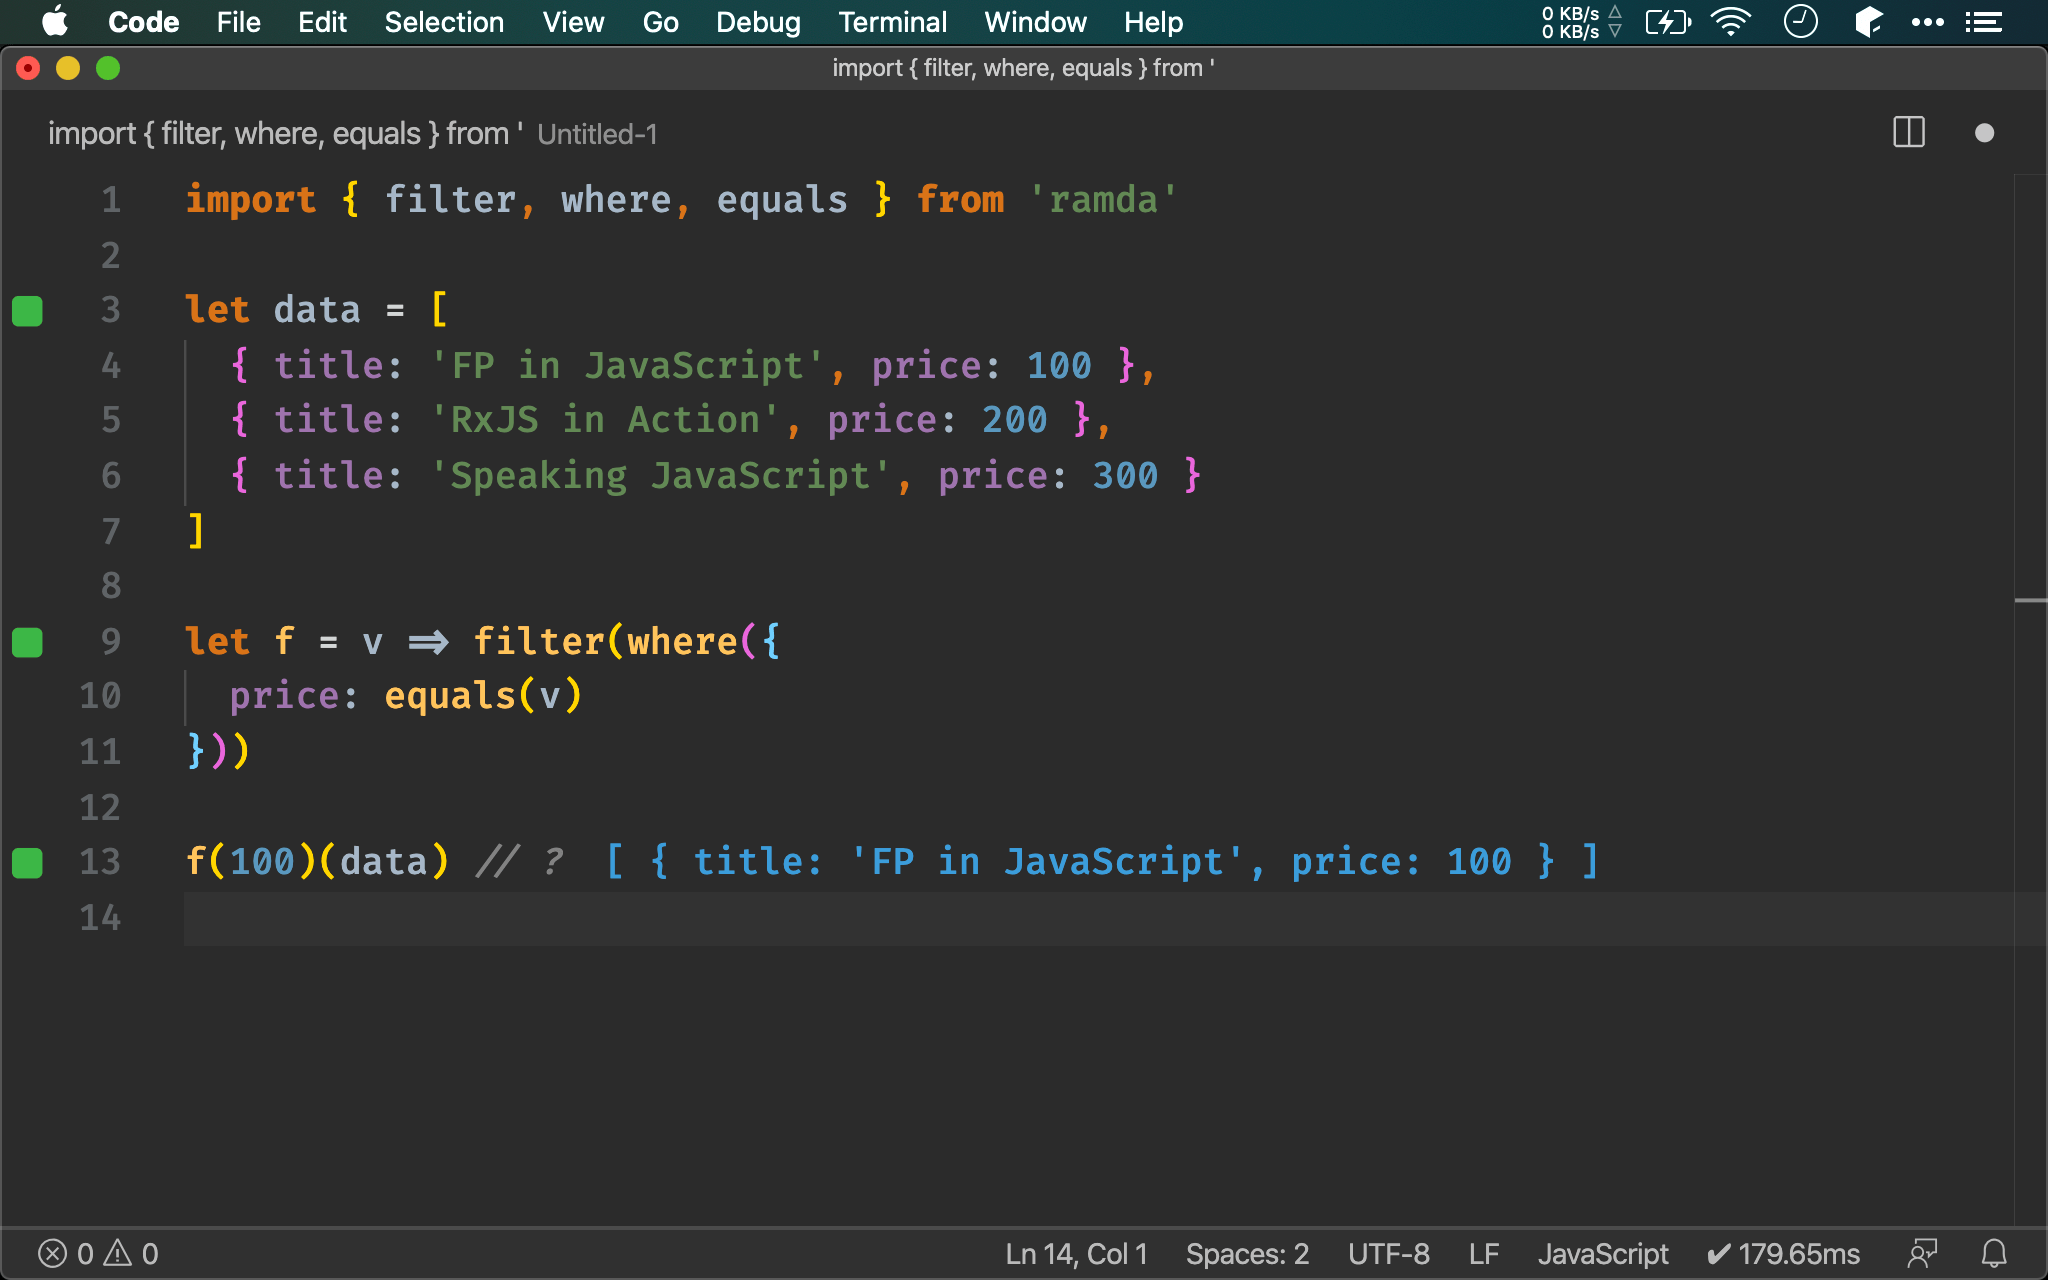Click the Untitled-1 breadcrumb label
The image size is (2048, 1280).
tap(597, 134)
